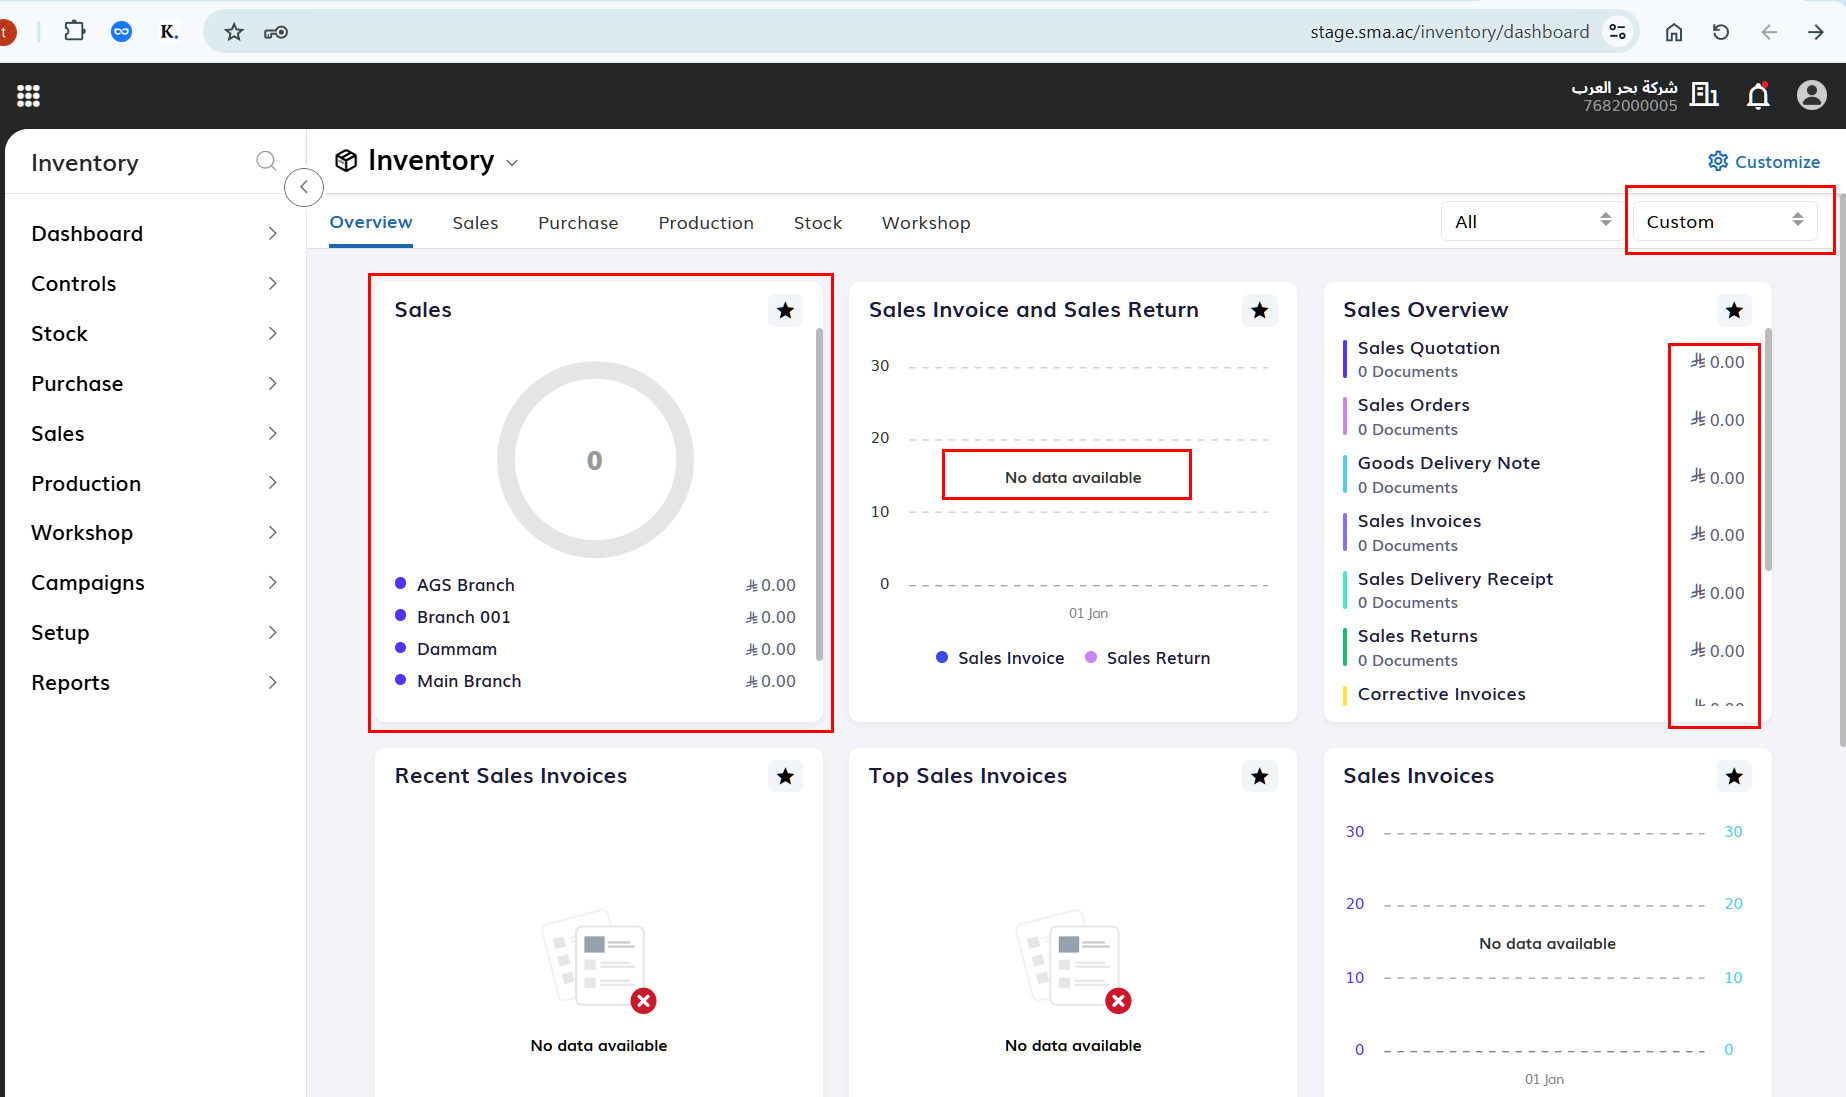
Task: Open the All branches dropdown
Action: pos(1533,221)
